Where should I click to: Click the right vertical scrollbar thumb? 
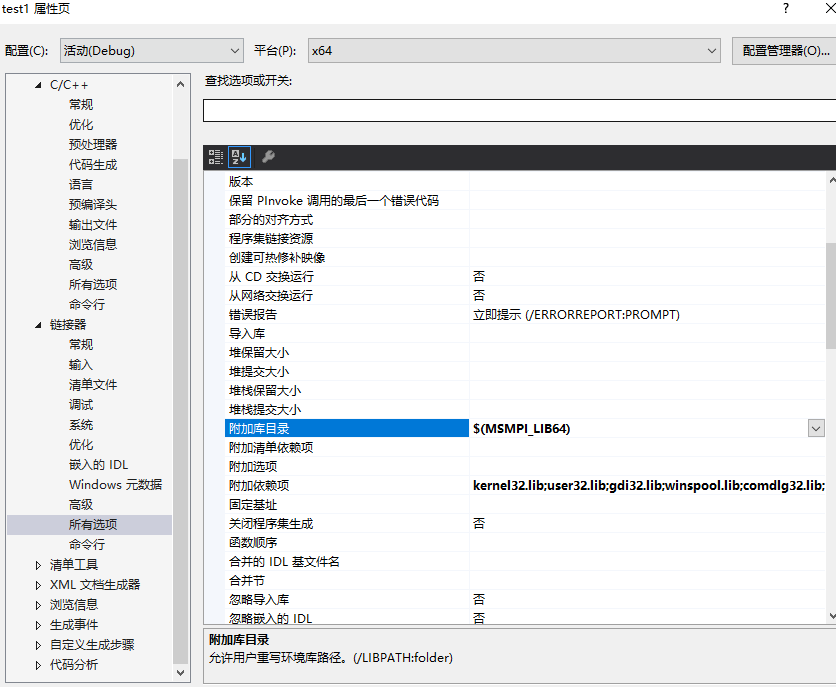coord(829,270)
